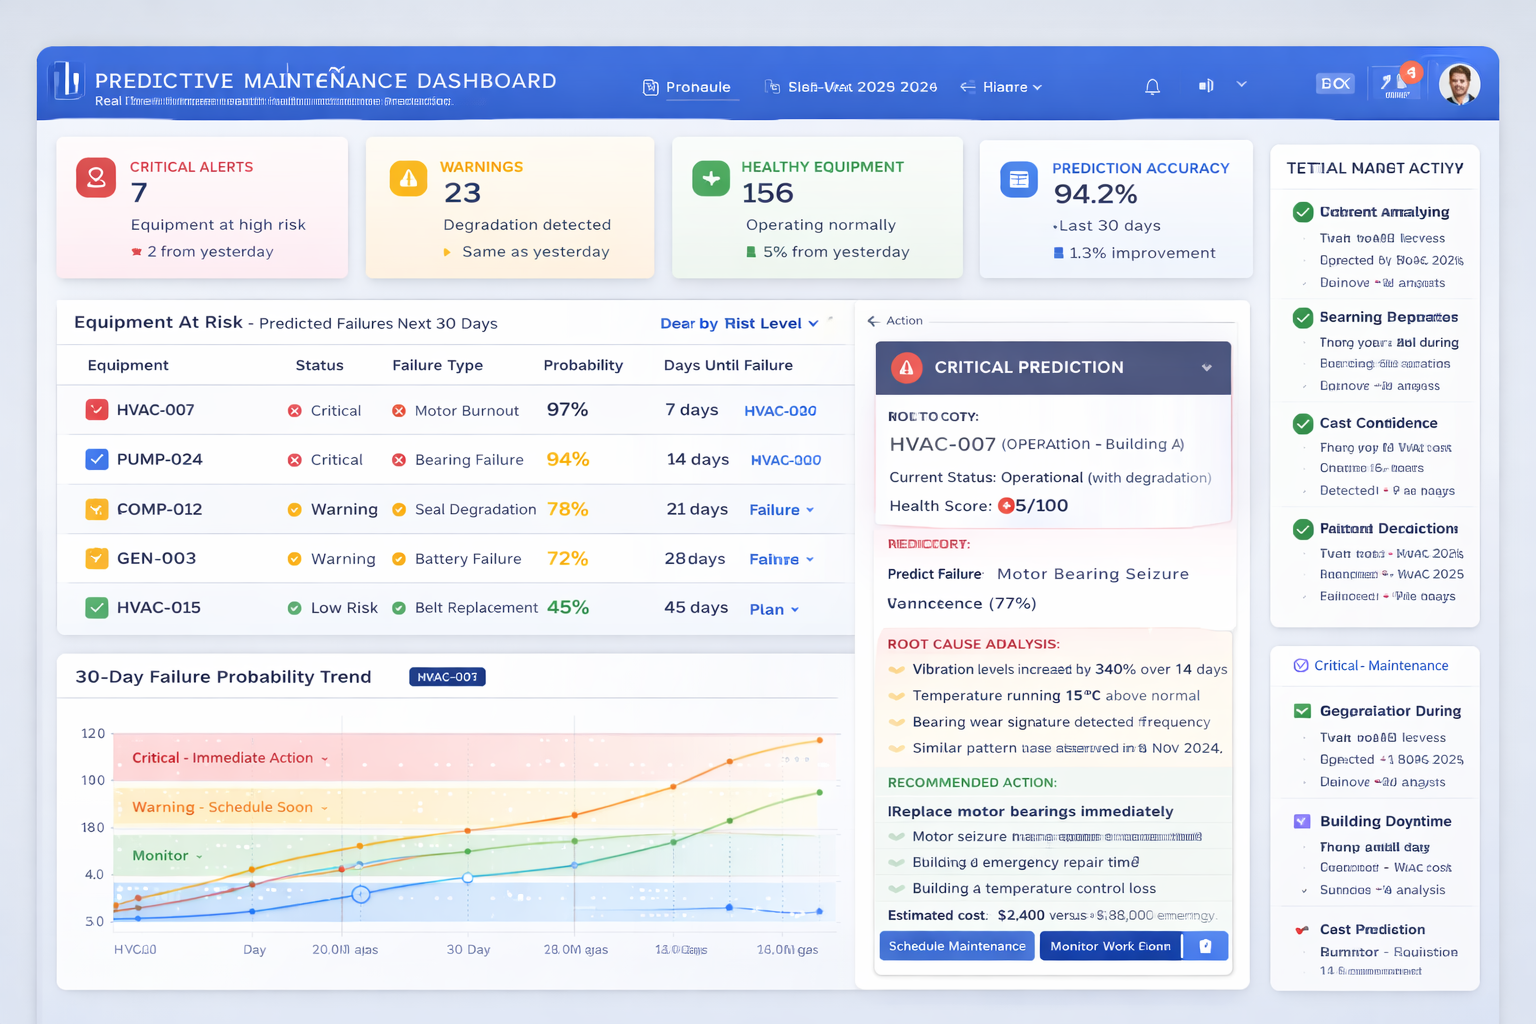This screenshot has height=1024, width=1536.
Task: Click the Critical Alerts red icon
Action: click(96, 178)
